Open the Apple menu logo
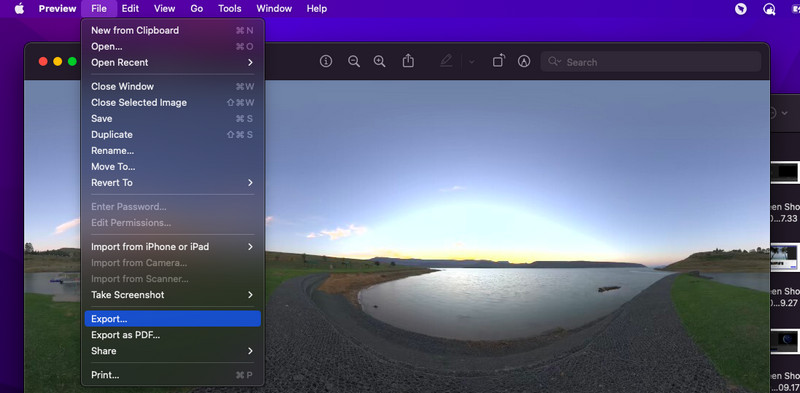This screenshot has width=800, height=393. coord(19,9)
